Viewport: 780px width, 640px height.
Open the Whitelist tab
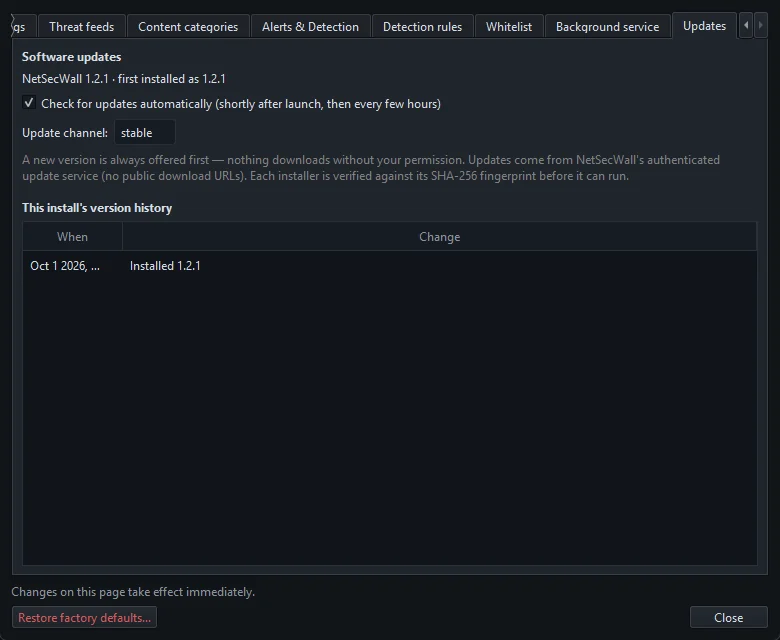[509, 27]
